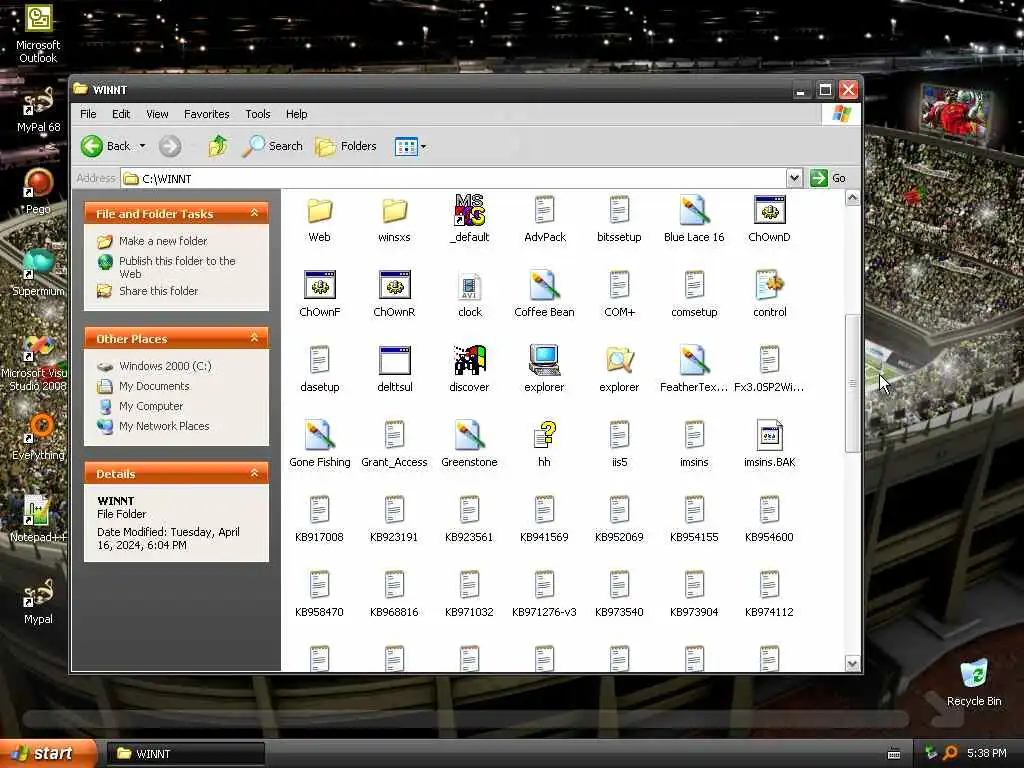
Task: Click the Start button
Action: pos(47,754)
